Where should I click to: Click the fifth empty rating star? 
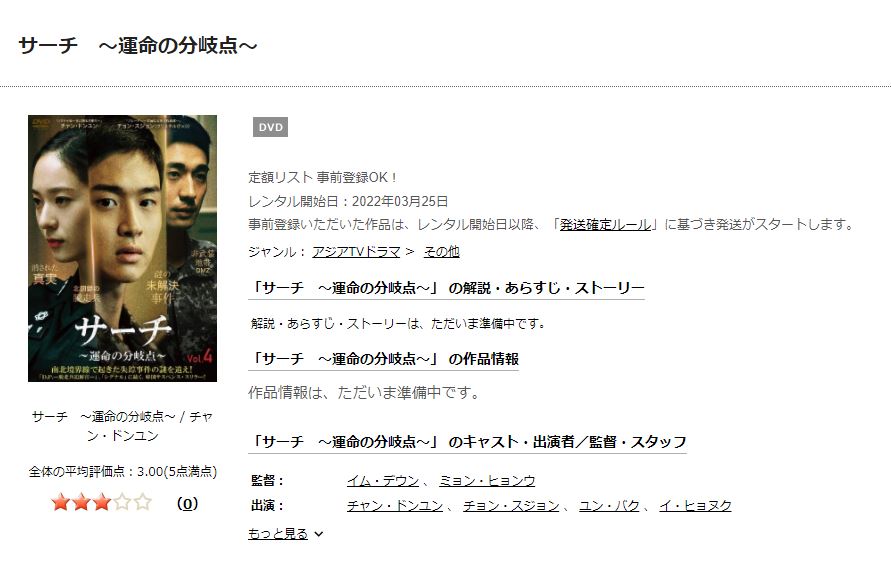[x=143, y=502]
